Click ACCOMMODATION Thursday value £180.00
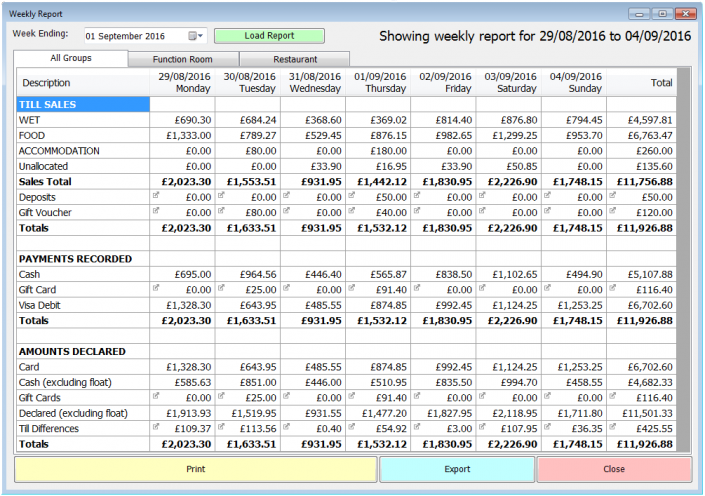This screenshot has width=705, height=496. 388,151
